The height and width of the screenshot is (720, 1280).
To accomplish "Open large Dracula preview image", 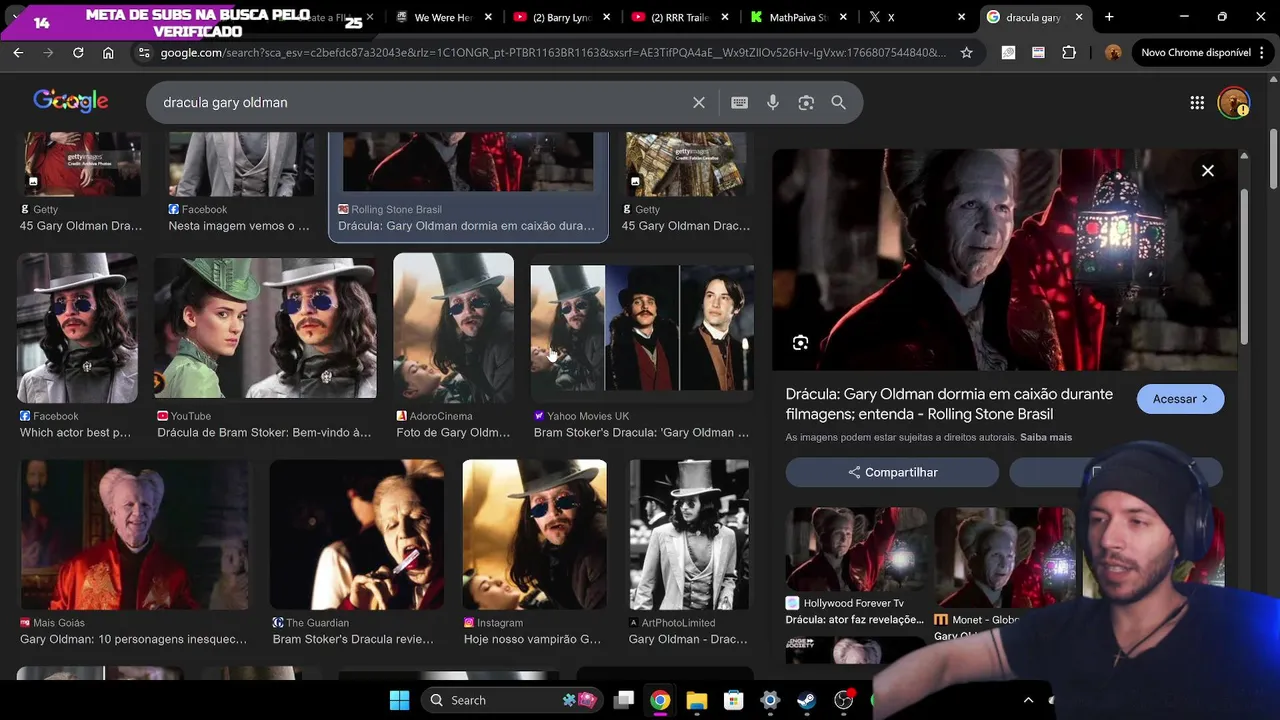I will click(1005, 260).
